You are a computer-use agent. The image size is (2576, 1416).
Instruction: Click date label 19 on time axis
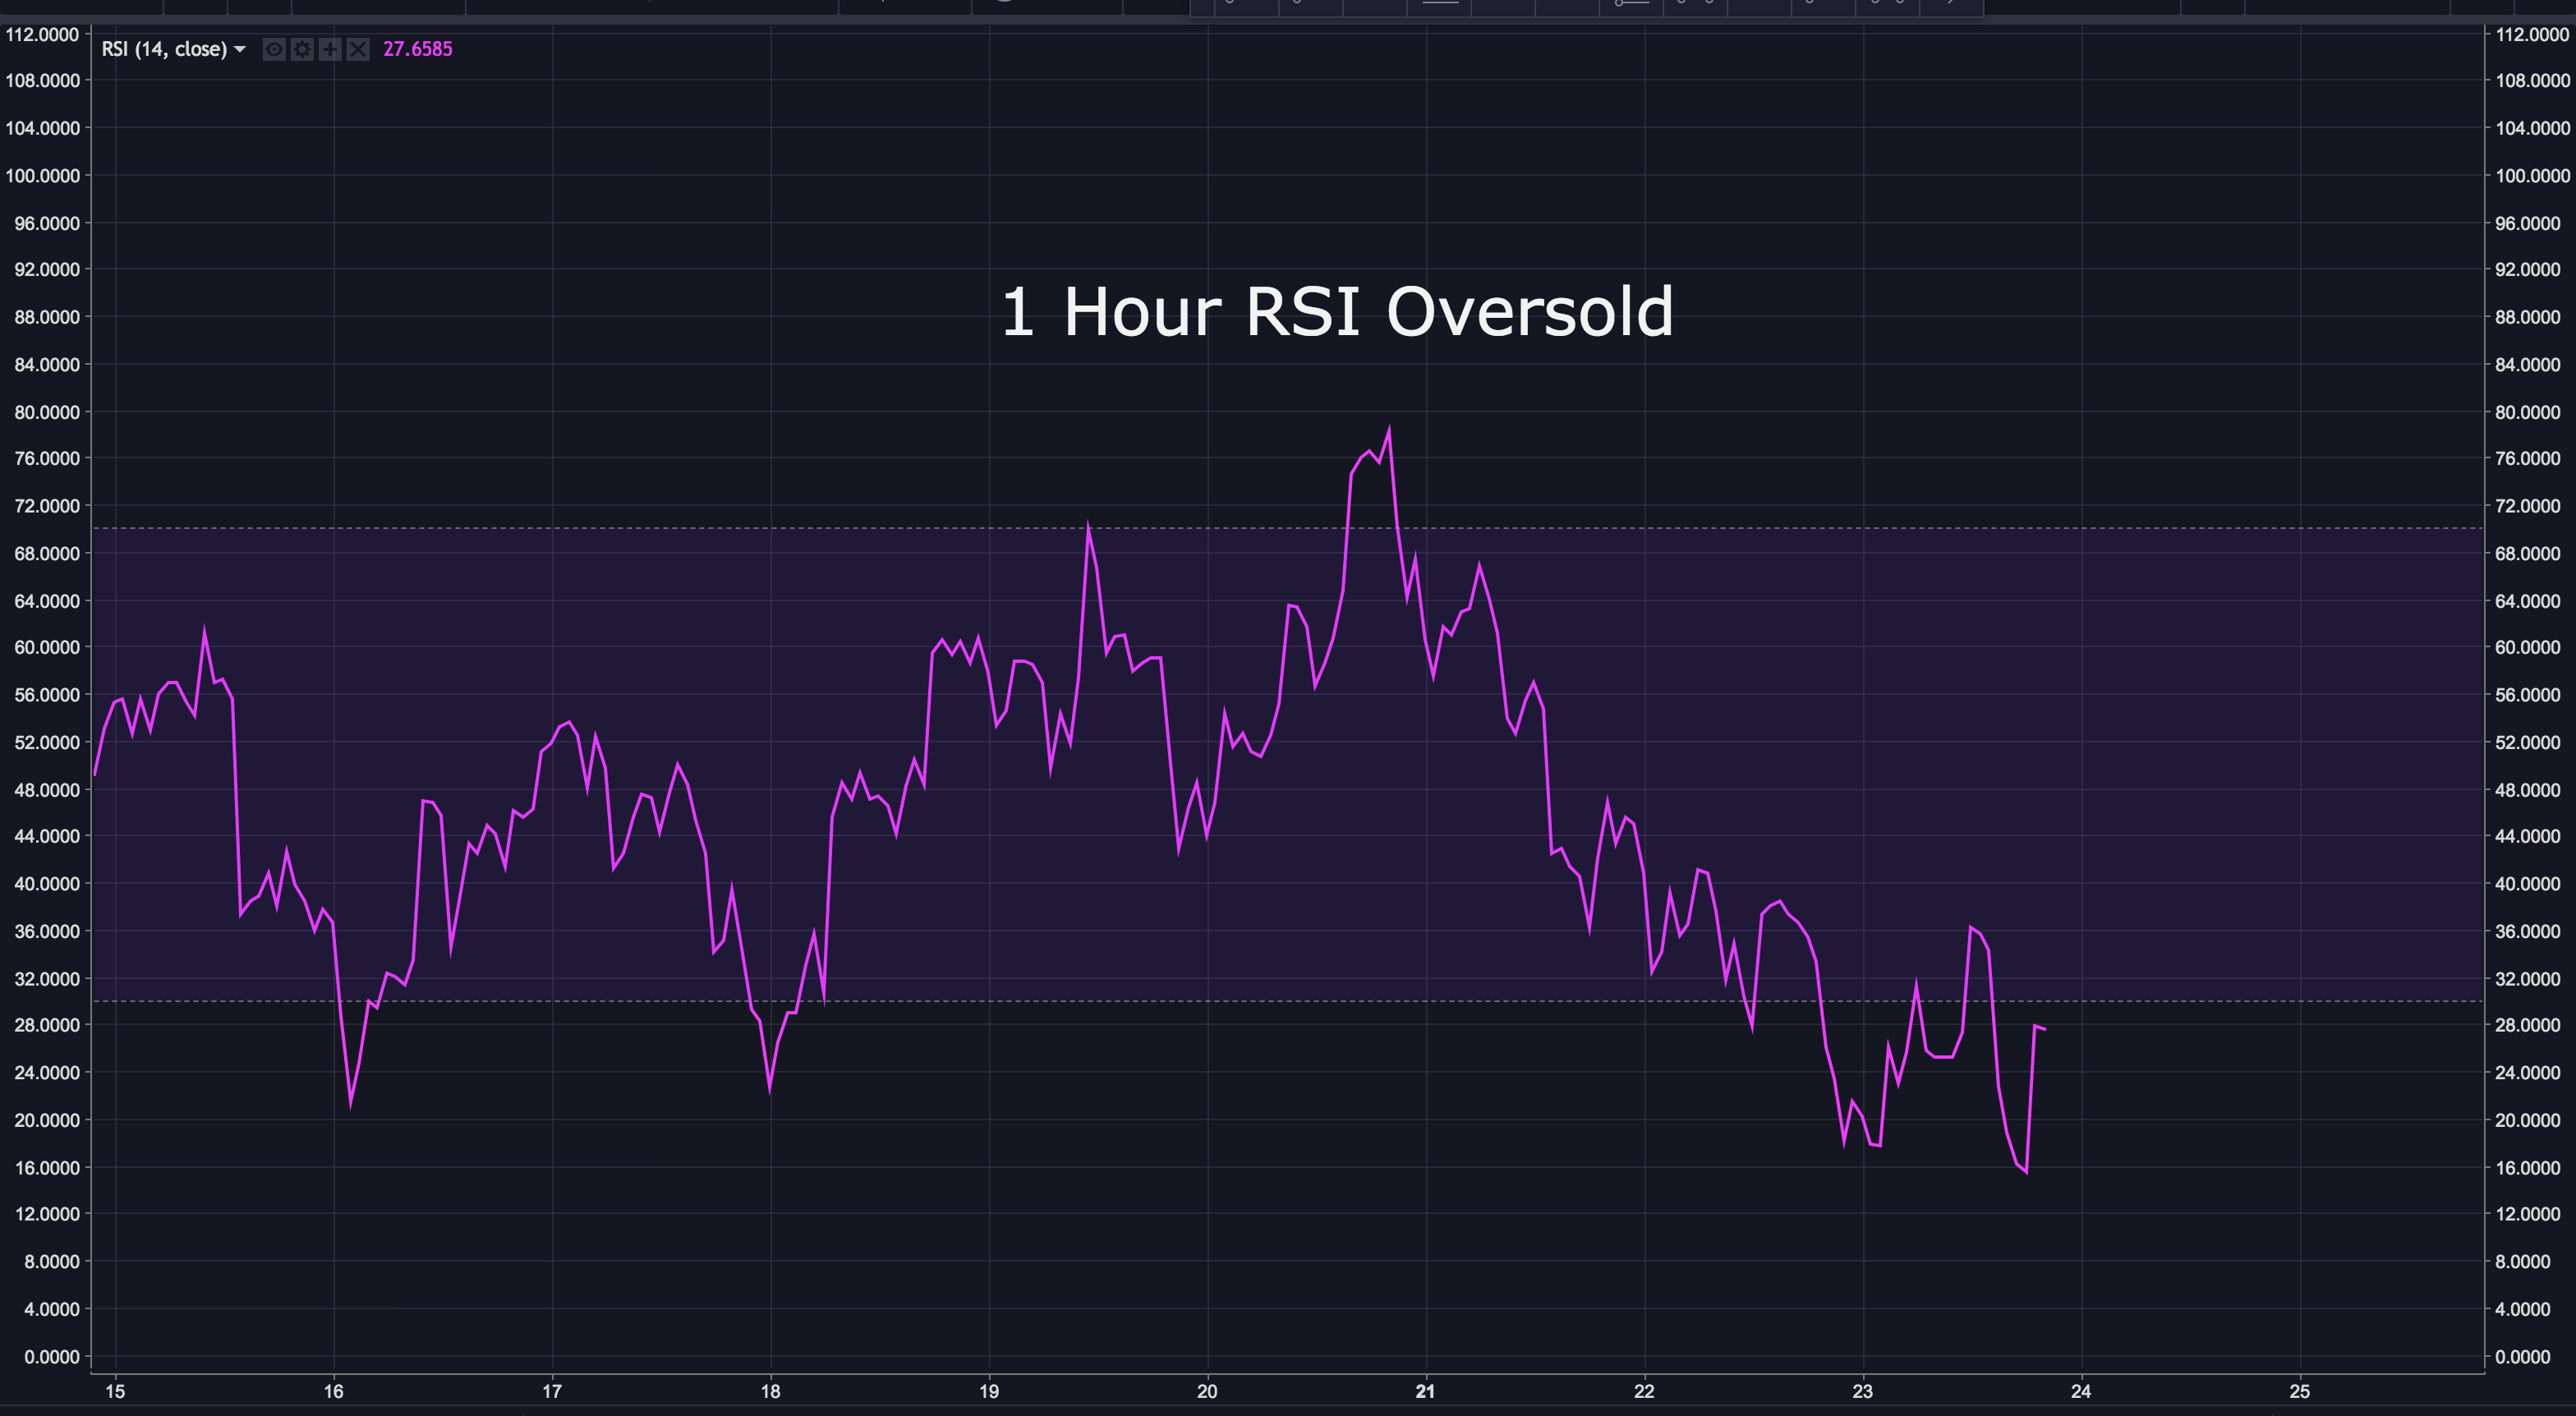(989, 1391)
